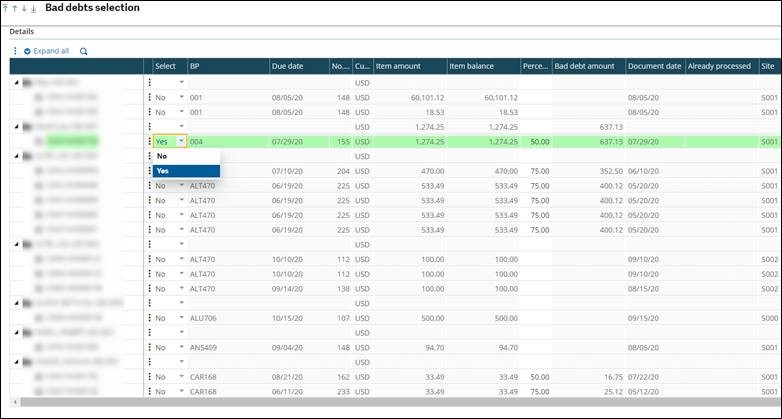Collapse the tree group above ANS409 row
The image size is (782, 419).
pyautogui.click(x=15, y=334)
